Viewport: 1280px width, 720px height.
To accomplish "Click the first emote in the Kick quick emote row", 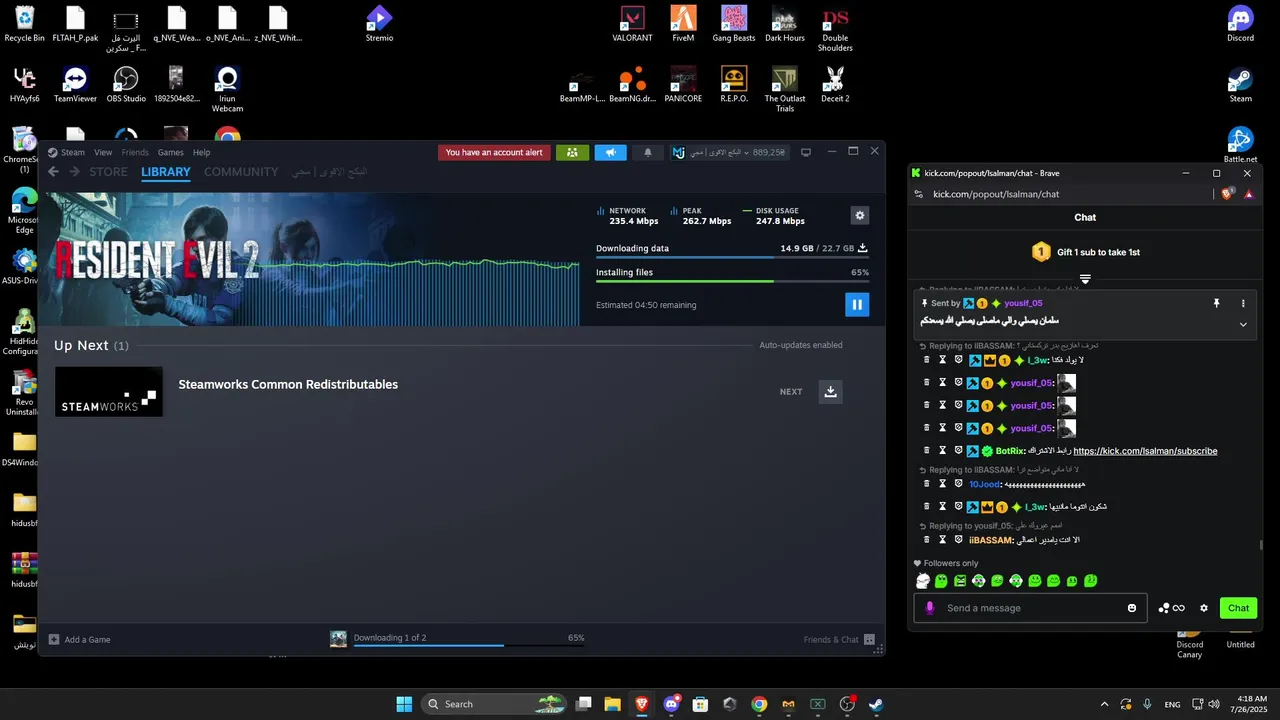I will click(924, 581).
